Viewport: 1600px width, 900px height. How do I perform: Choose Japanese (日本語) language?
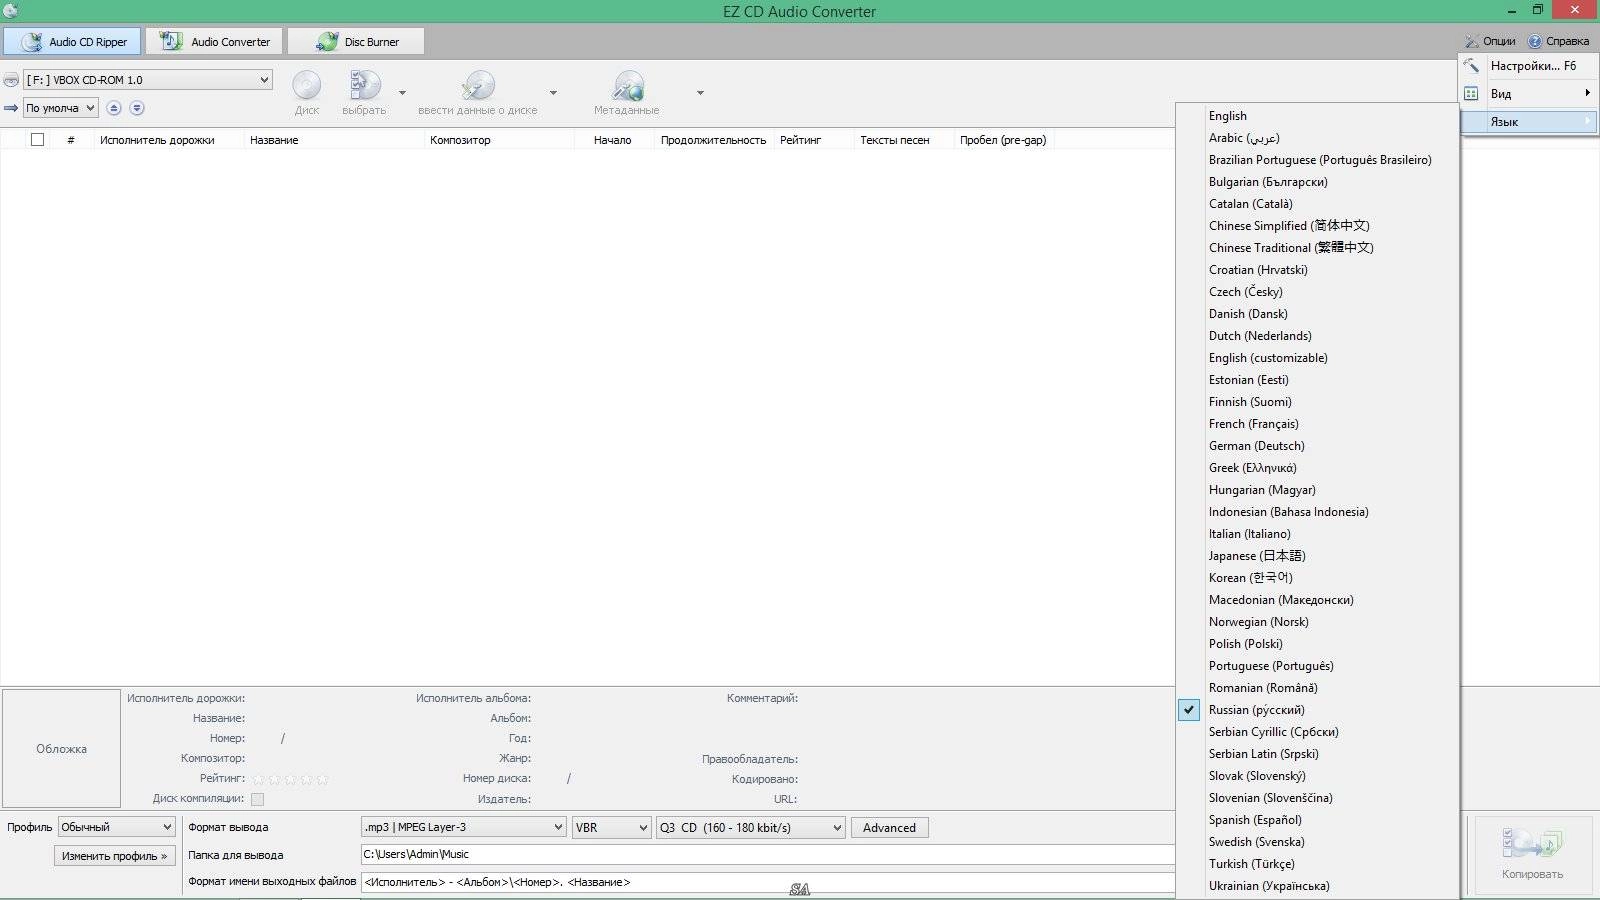(1317, 556)
